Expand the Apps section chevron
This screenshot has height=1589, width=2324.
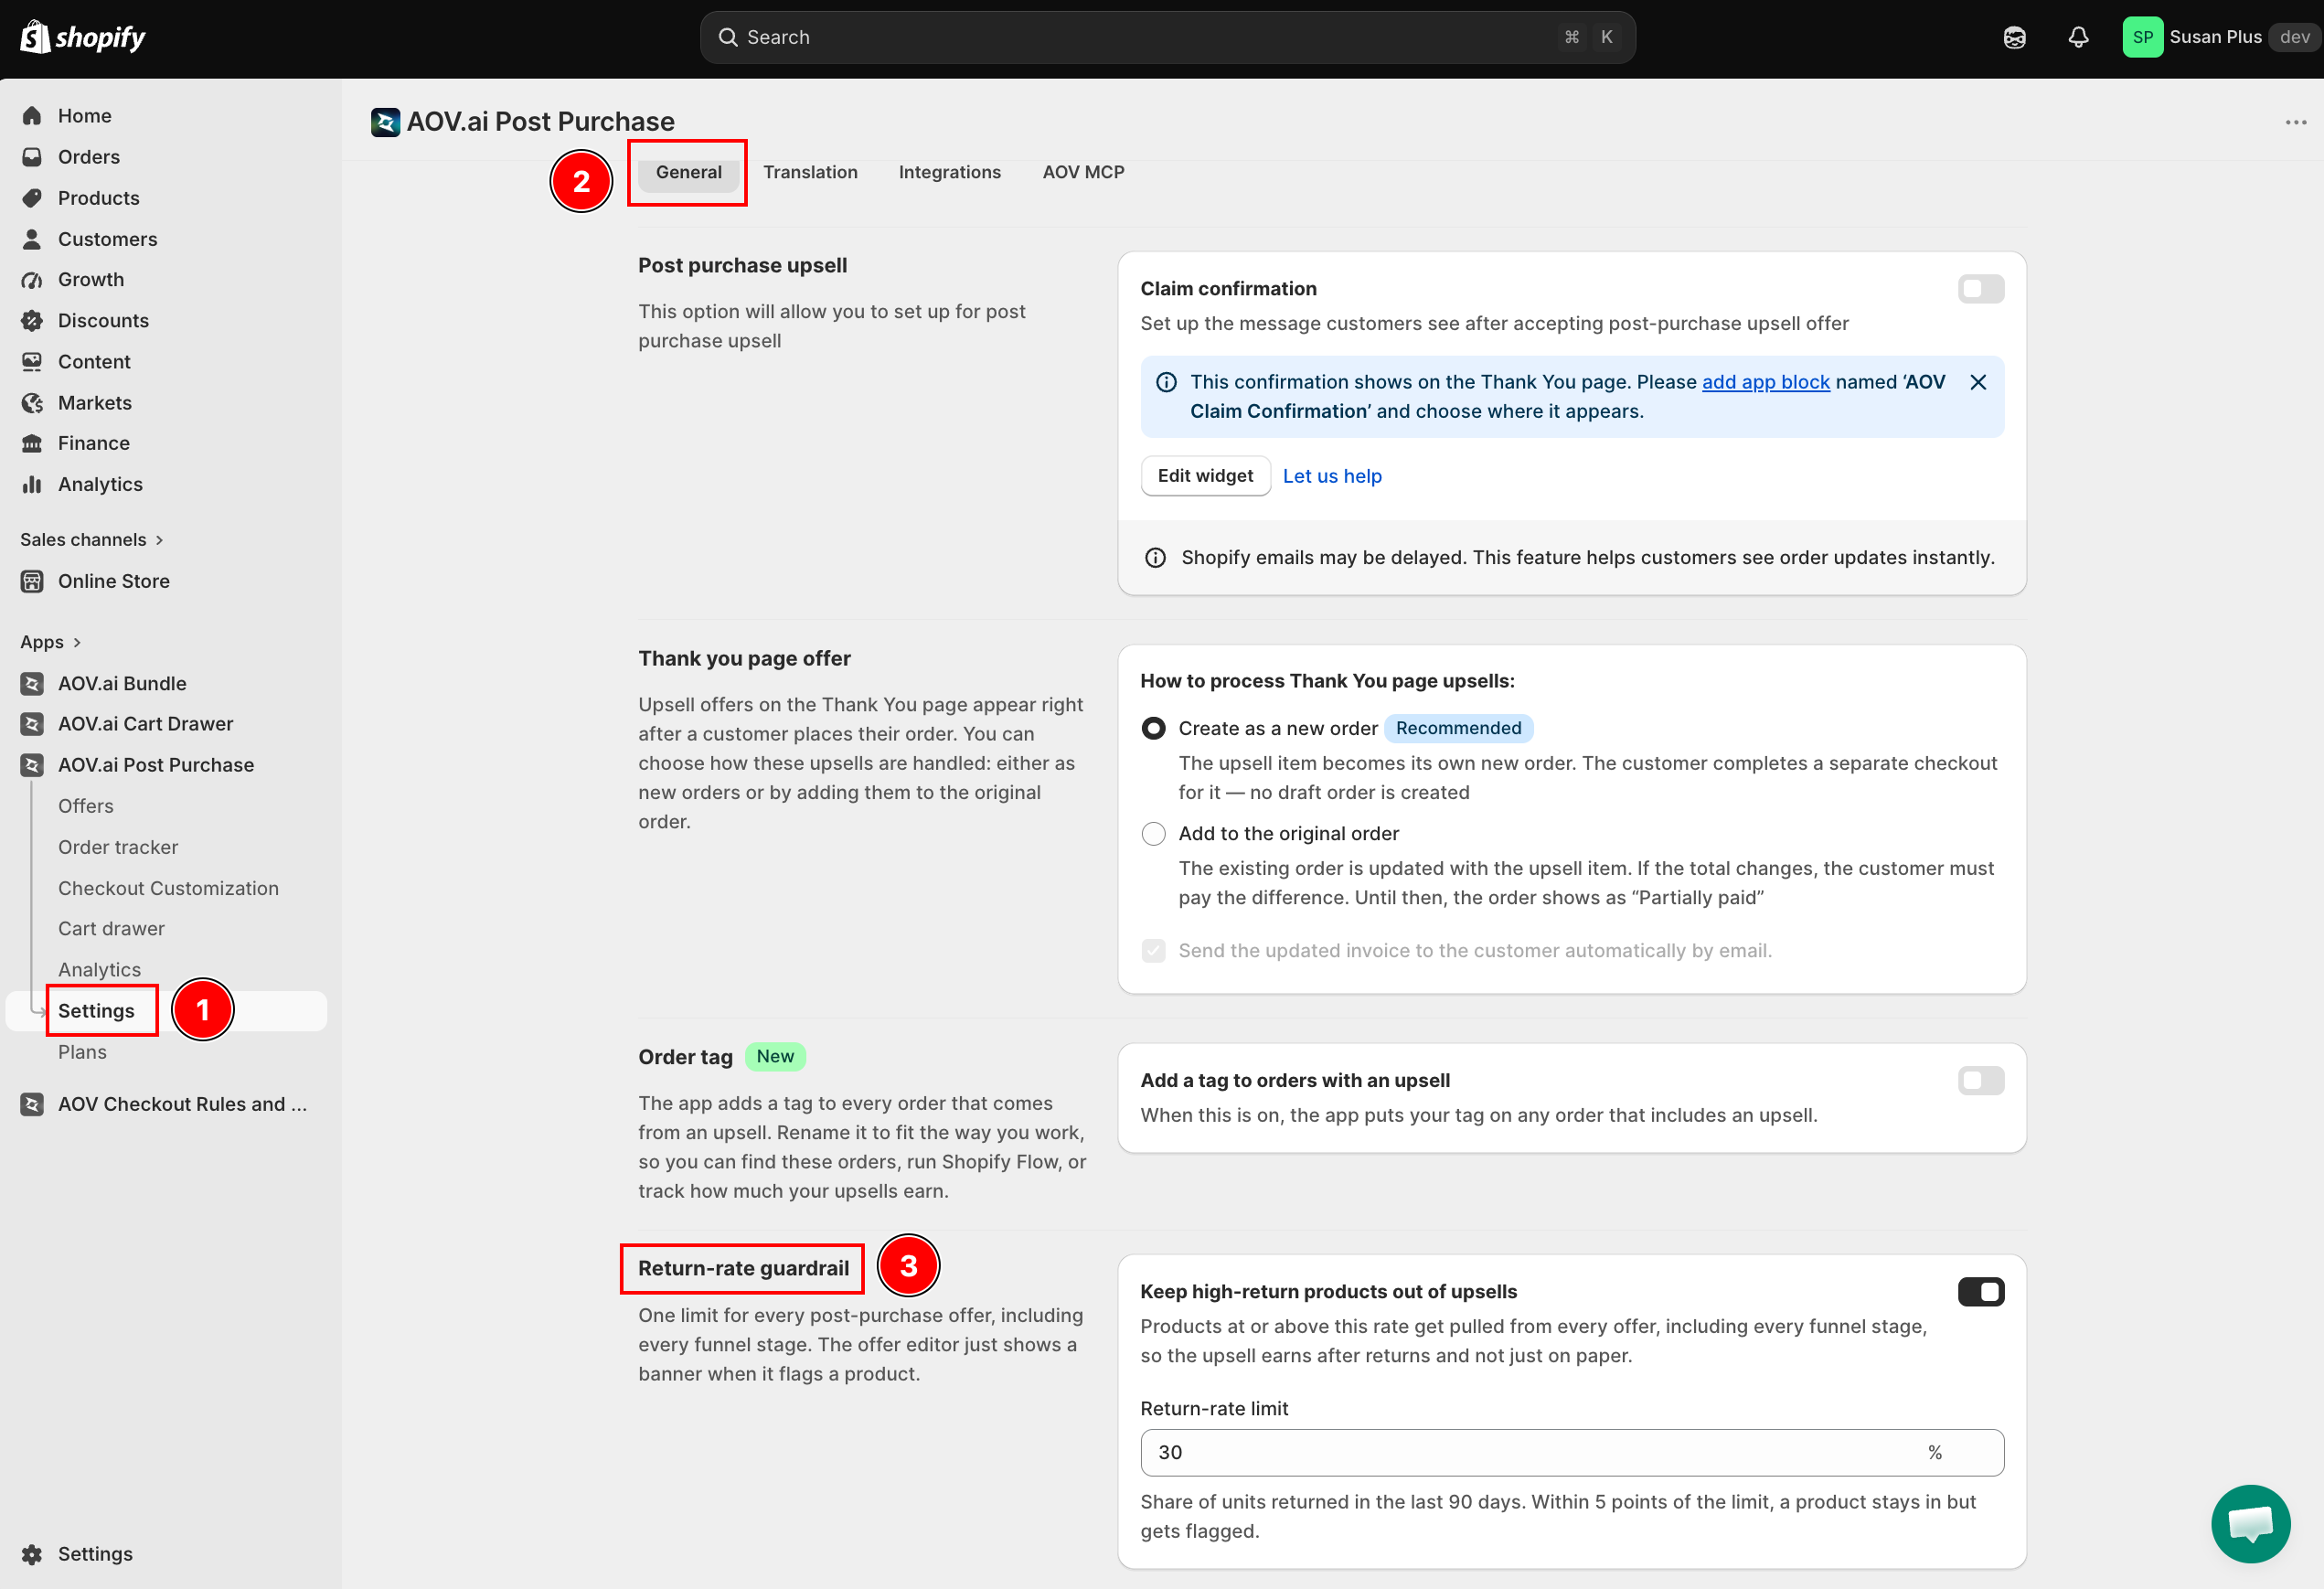tap(77, 642)
